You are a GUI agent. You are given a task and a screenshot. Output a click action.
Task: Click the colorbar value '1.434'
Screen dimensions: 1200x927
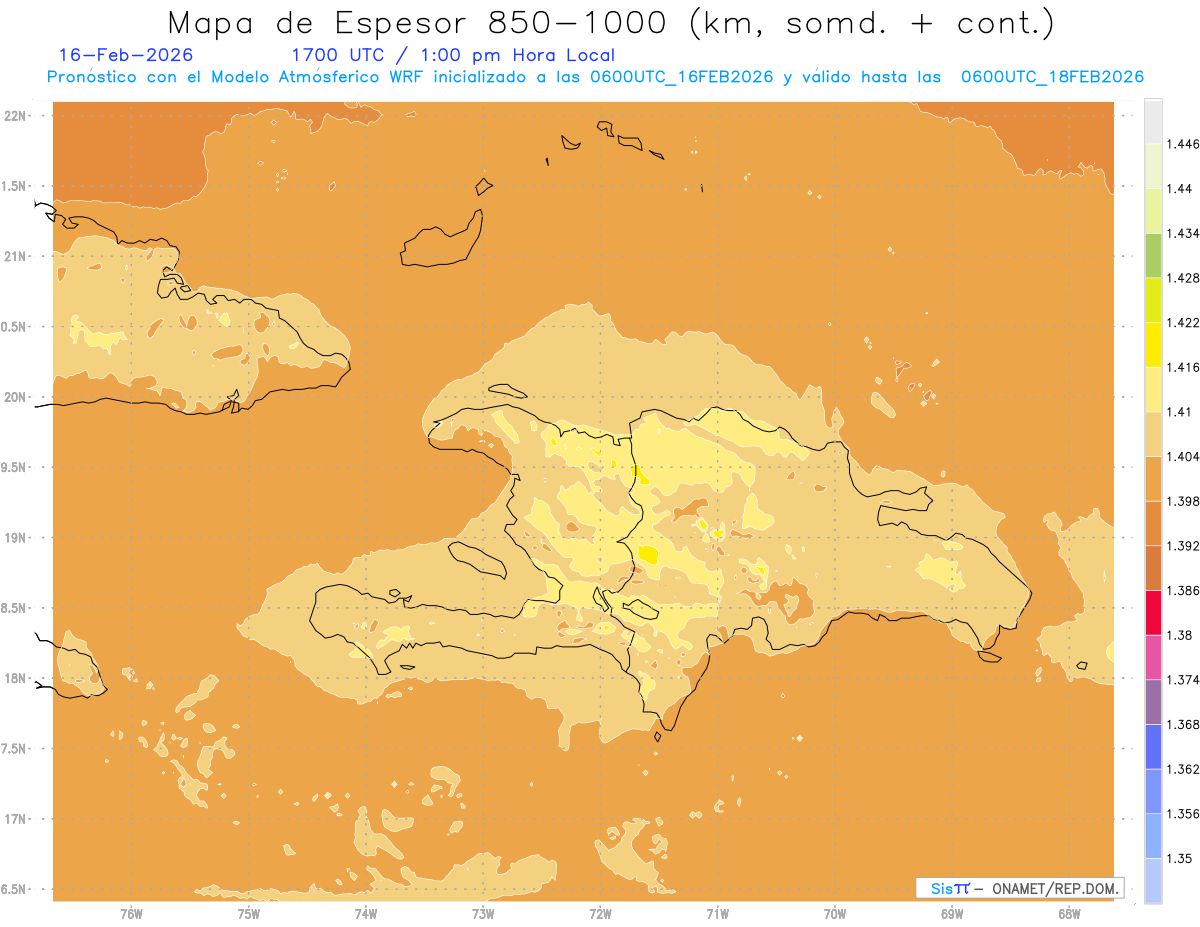click(x=1185, y=233)
